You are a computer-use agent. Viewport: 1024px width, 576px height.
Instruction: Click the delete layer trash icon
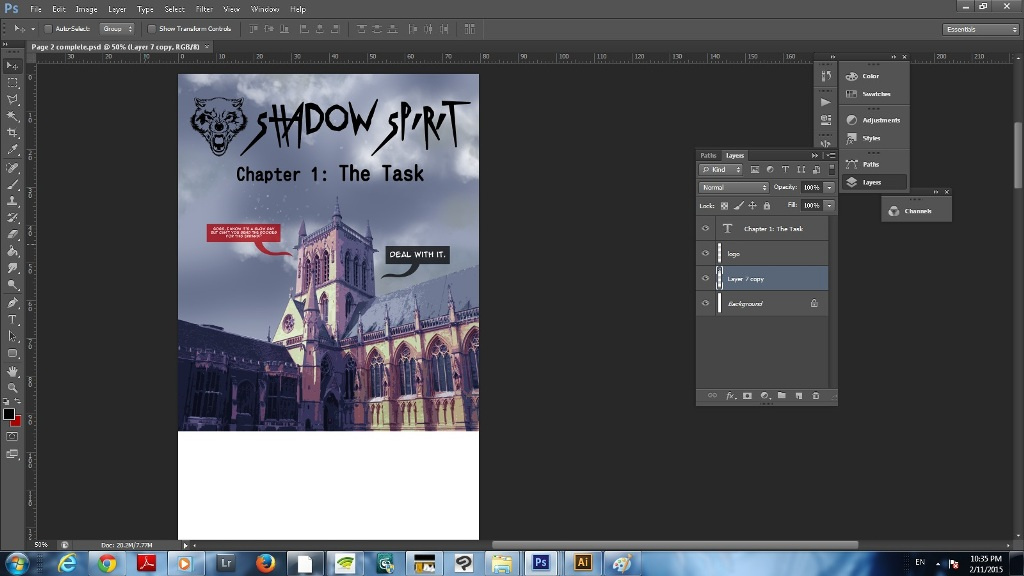tap(815, 396)
